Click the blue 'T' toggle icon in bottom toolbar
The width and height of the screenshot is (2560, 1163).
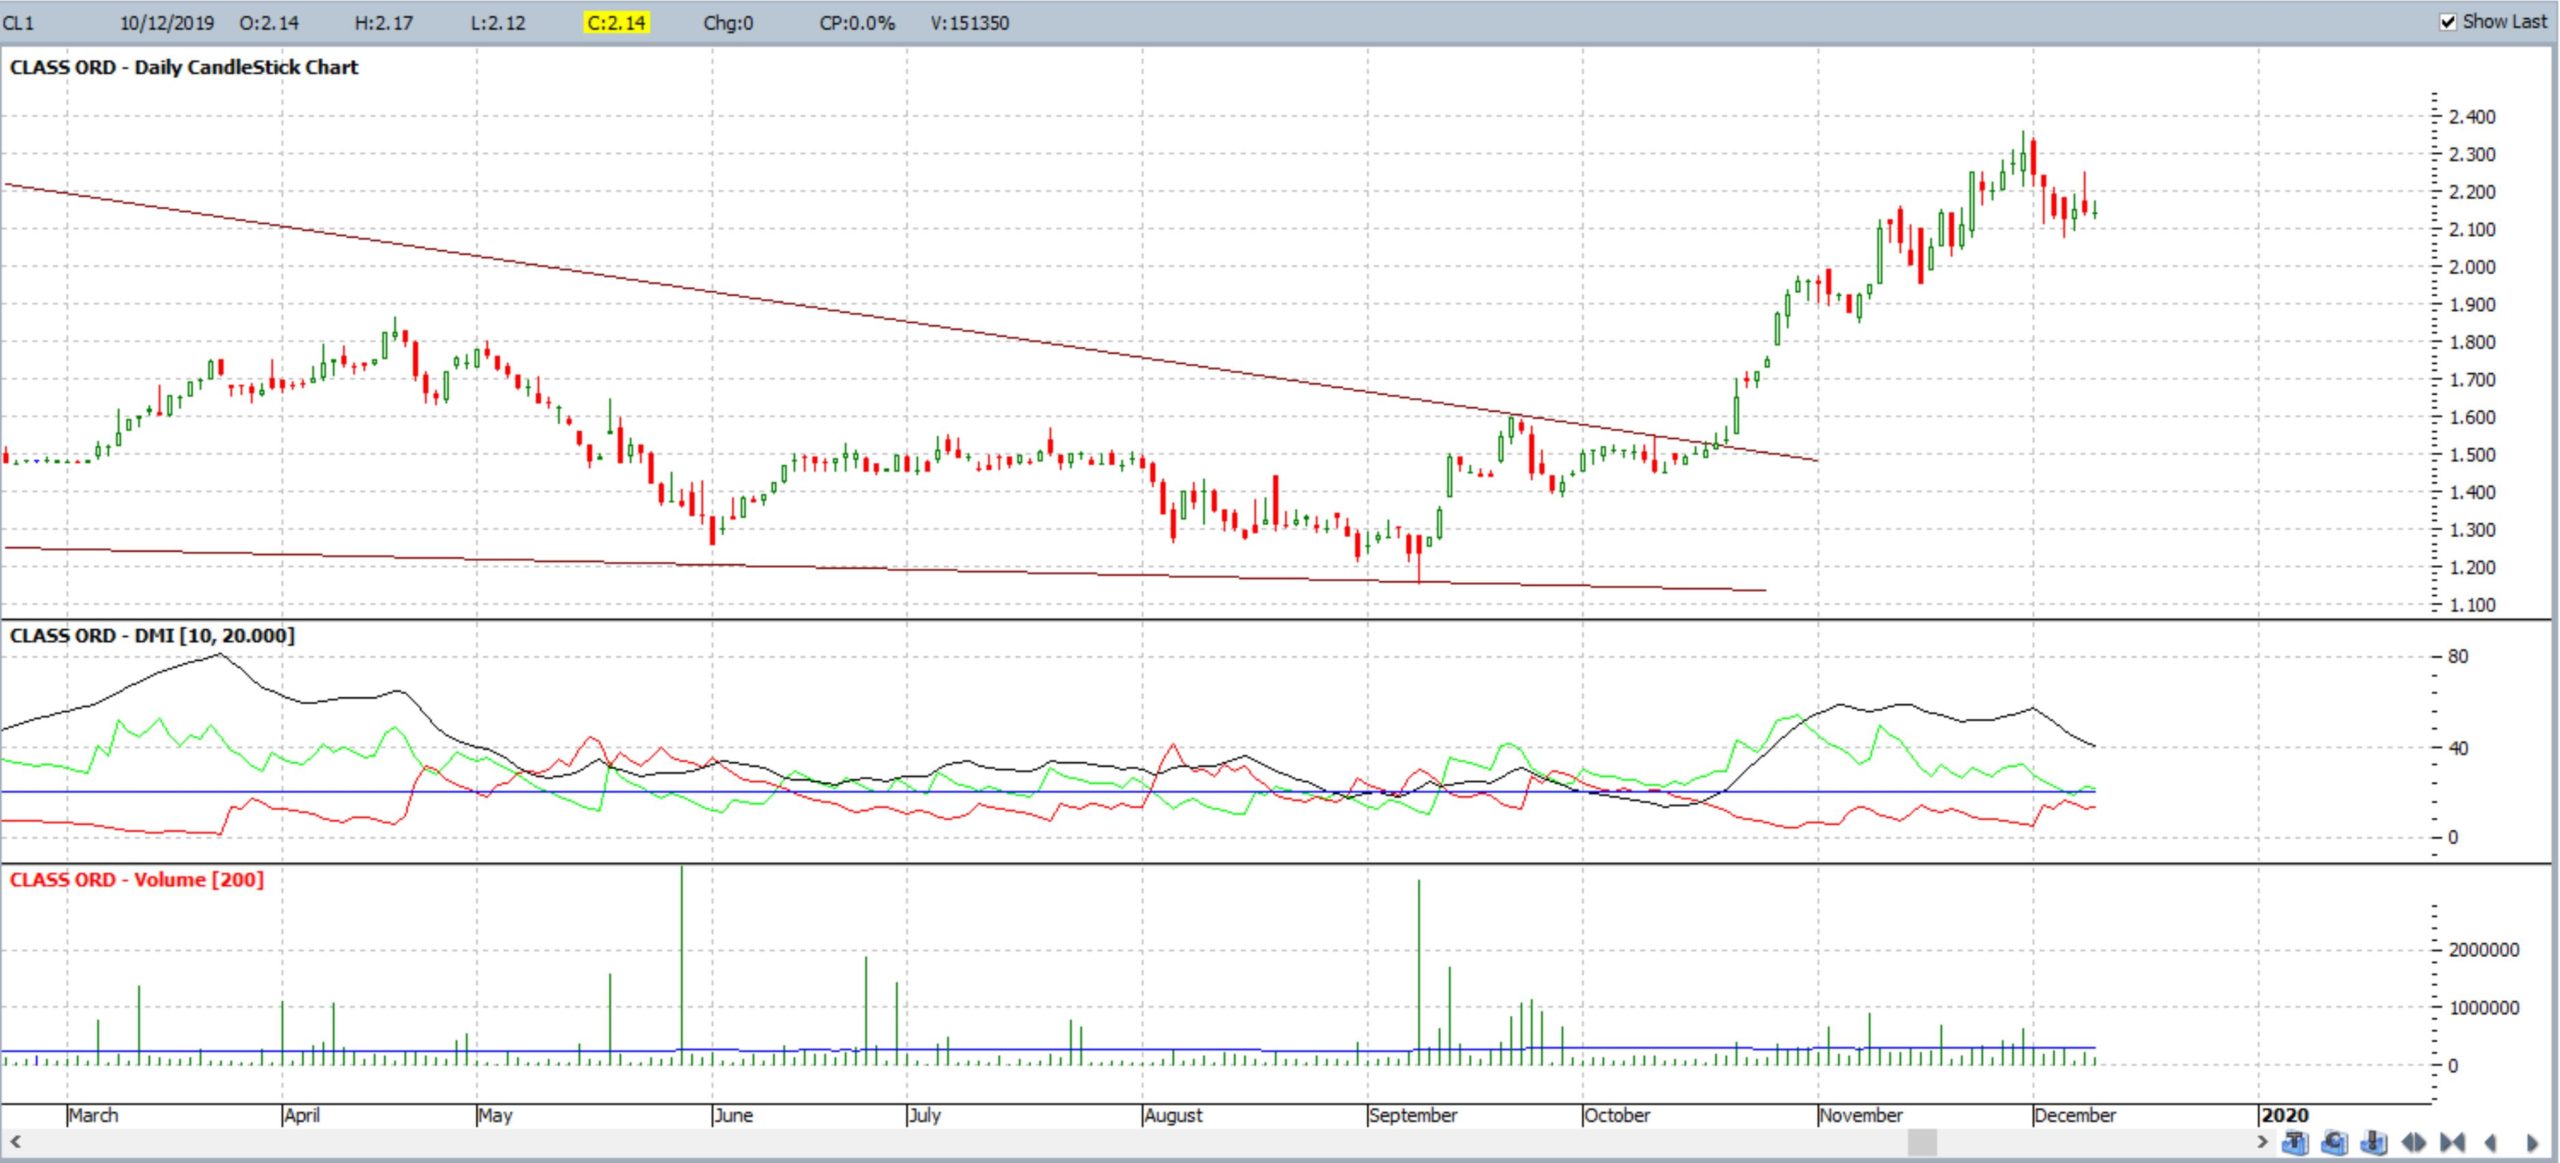pos(2295,1142)
